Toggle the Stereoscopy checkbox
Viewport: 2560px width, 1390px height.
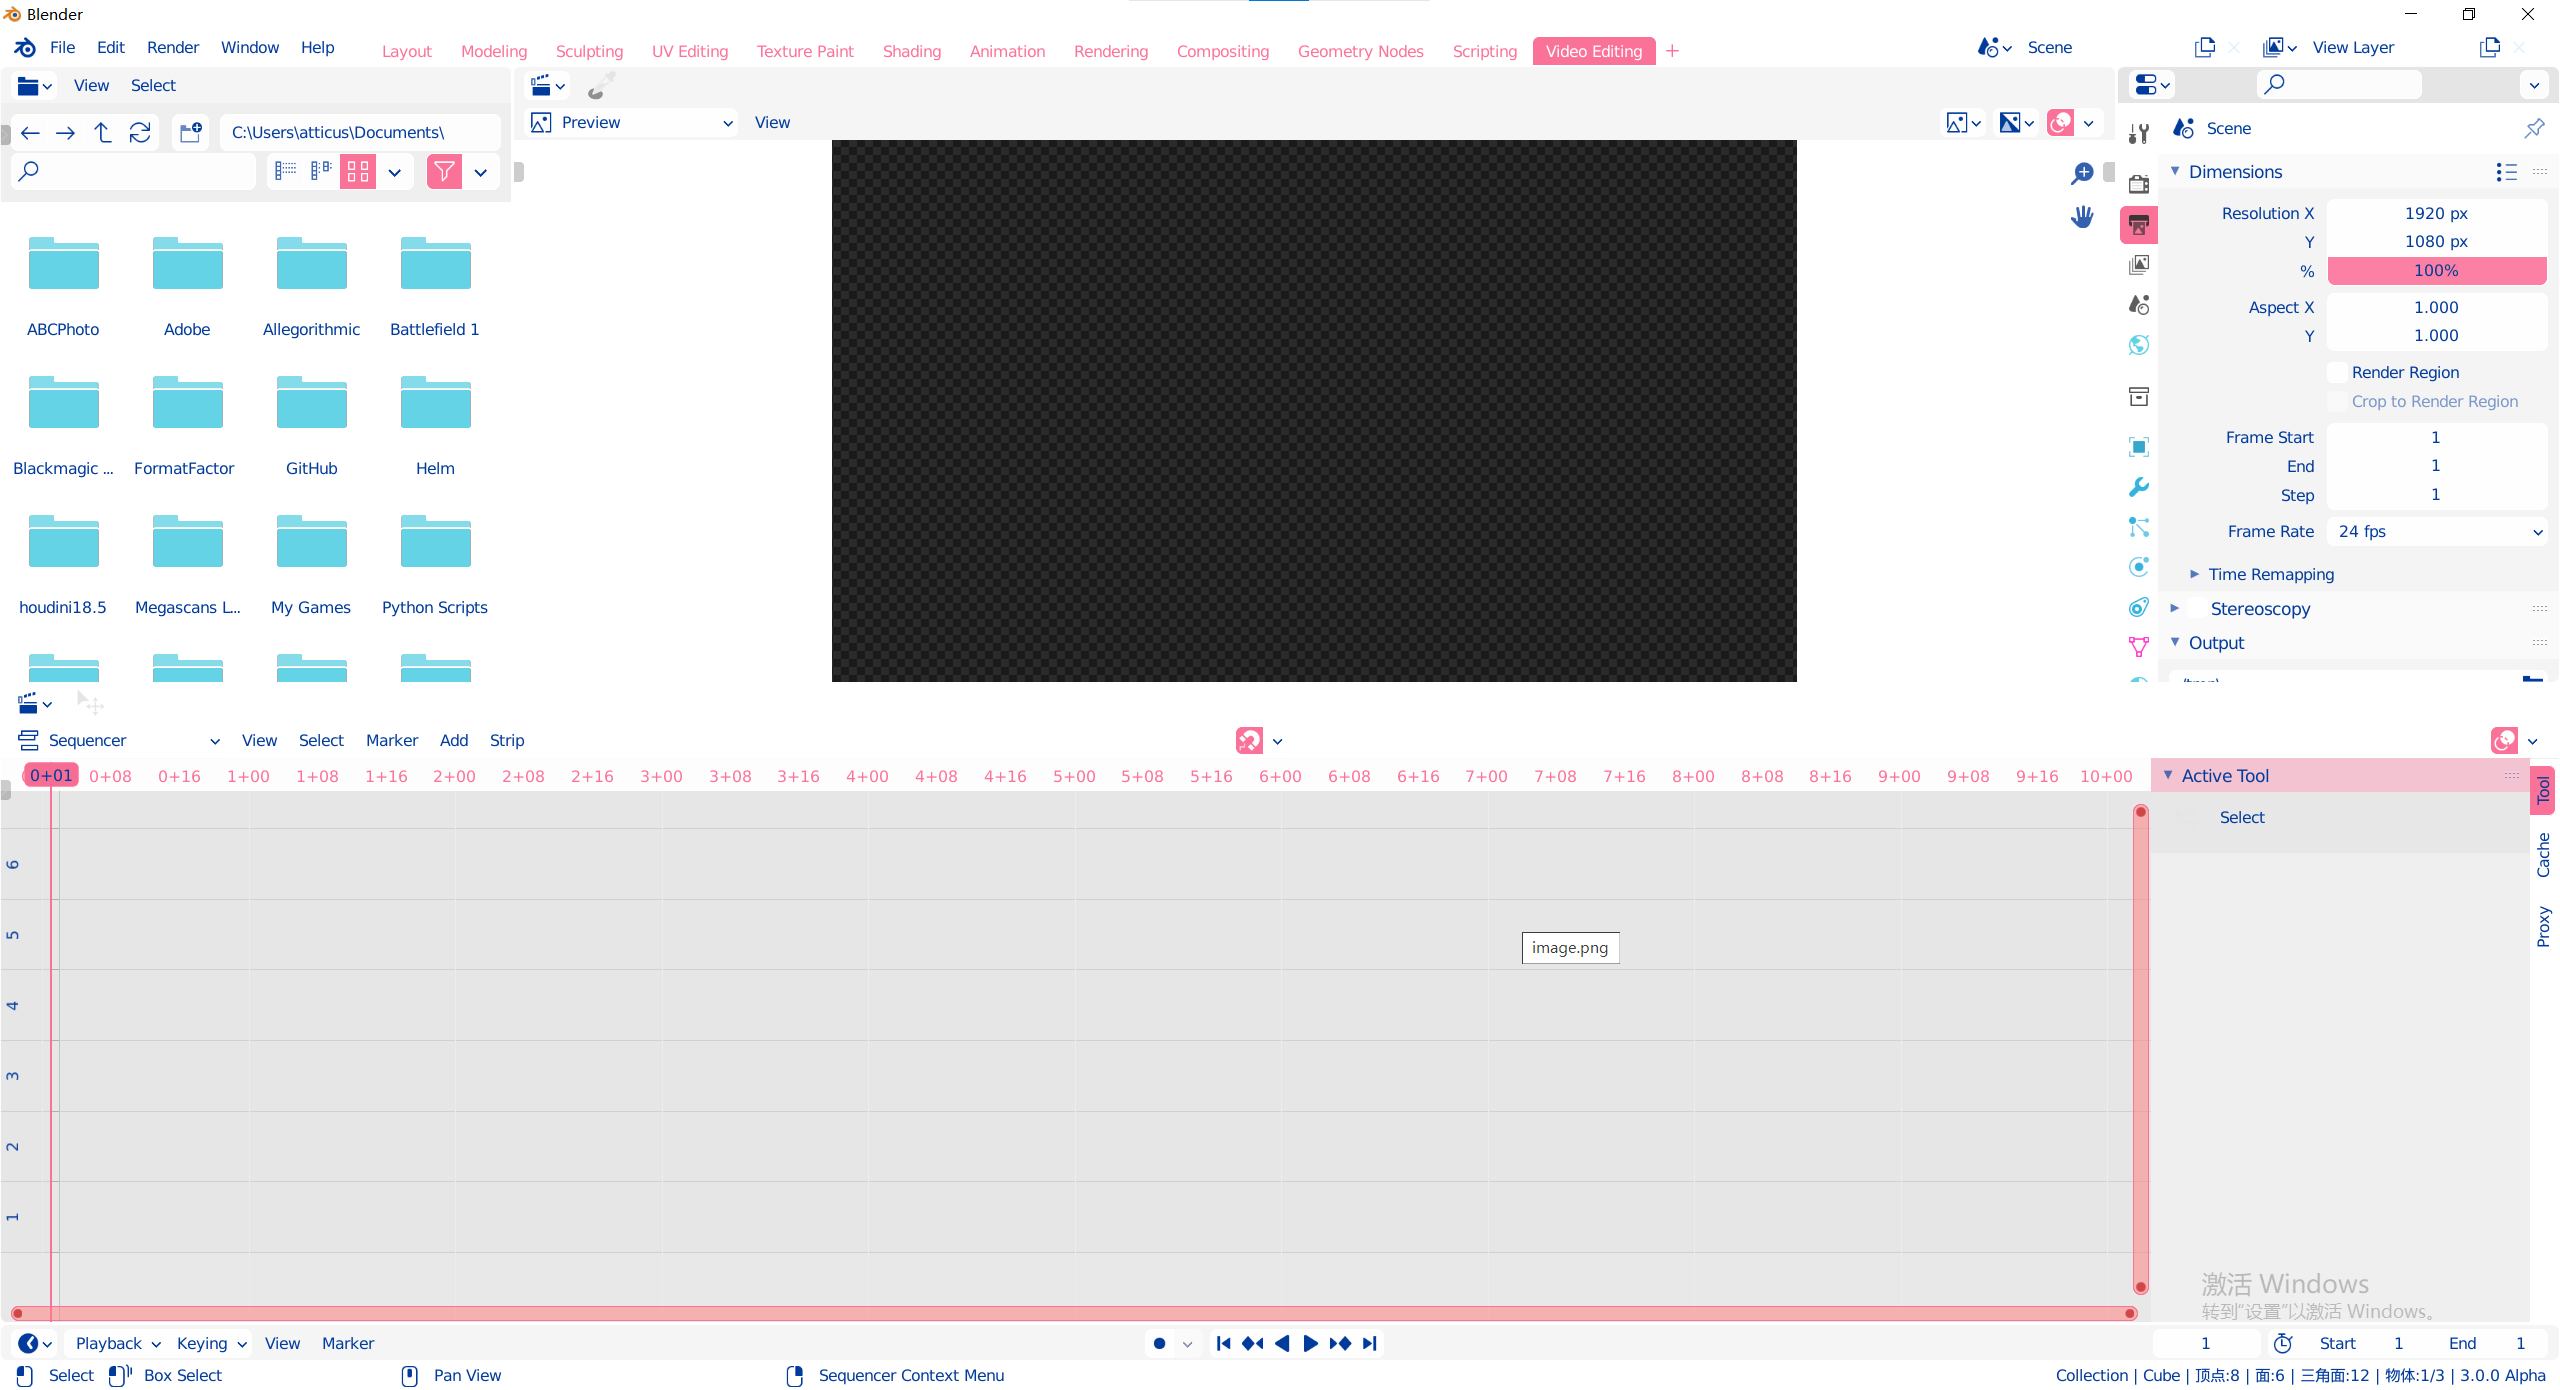point(2197,608)
